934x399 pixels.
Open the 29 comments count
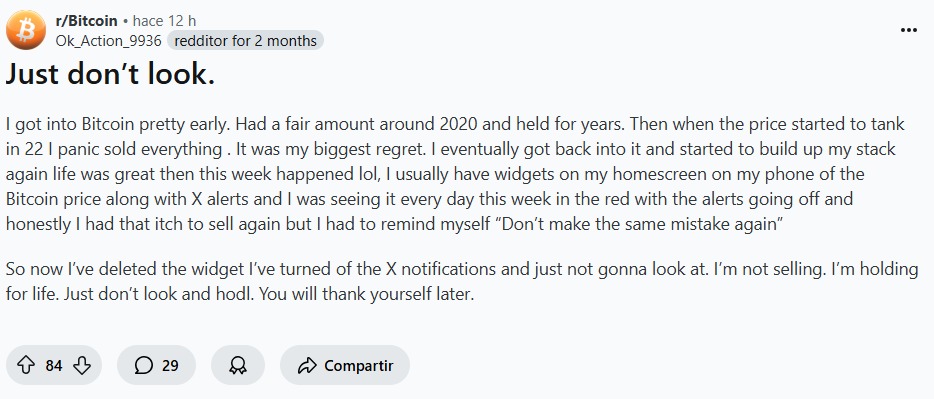[x=170, y=366]
